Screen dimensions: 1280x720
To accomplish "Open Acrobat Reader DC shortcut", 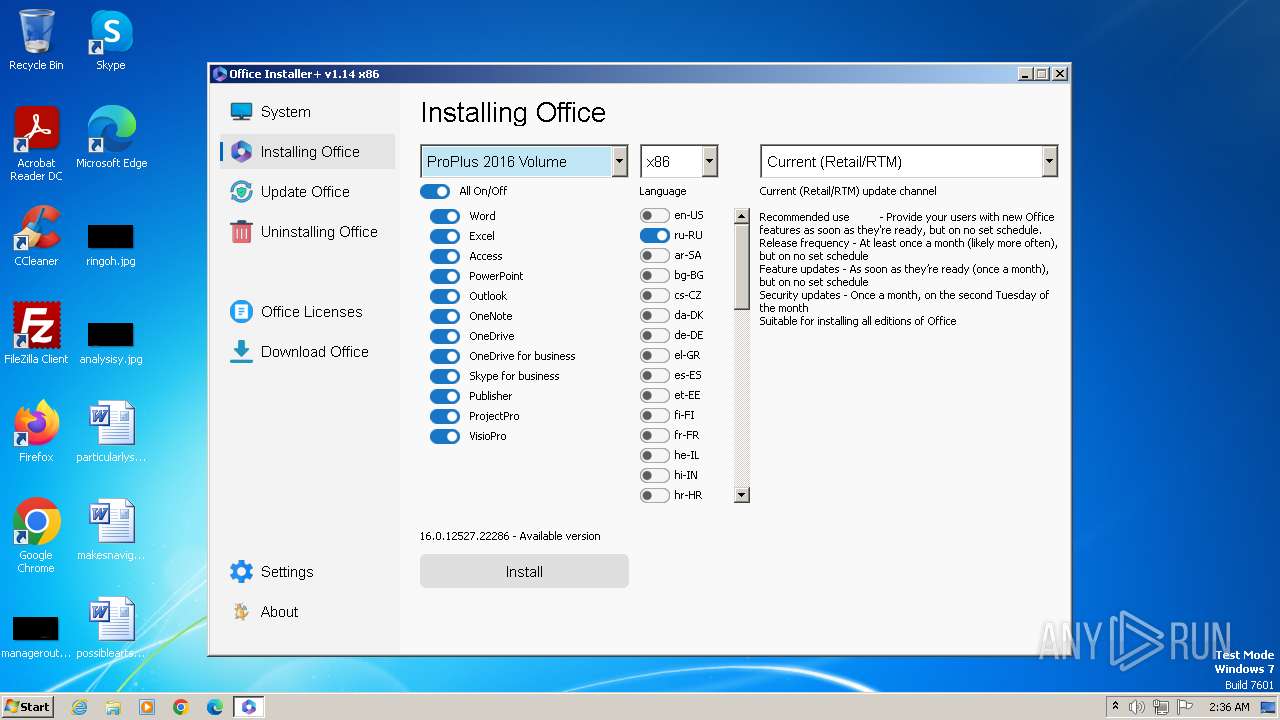I will tap(36, 144).
